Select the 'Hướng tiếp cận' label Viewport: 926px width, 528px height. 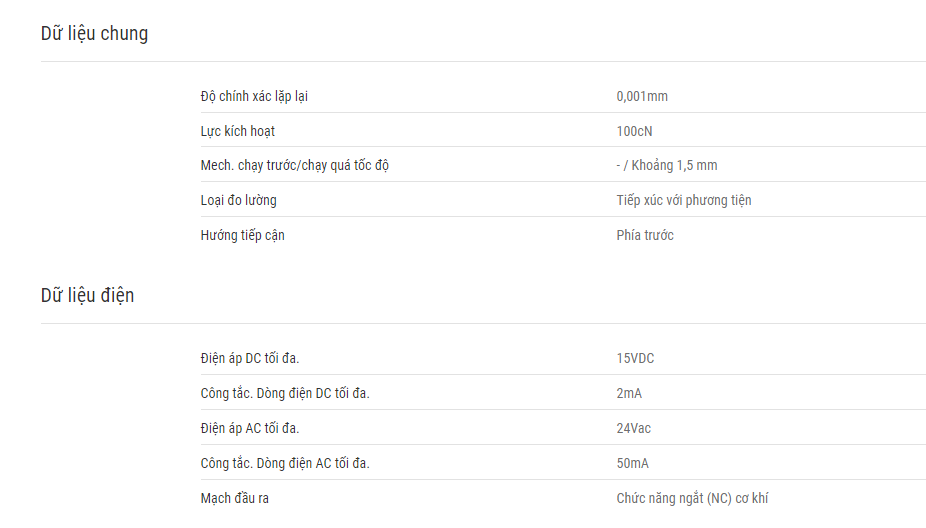tap(242, 235)
